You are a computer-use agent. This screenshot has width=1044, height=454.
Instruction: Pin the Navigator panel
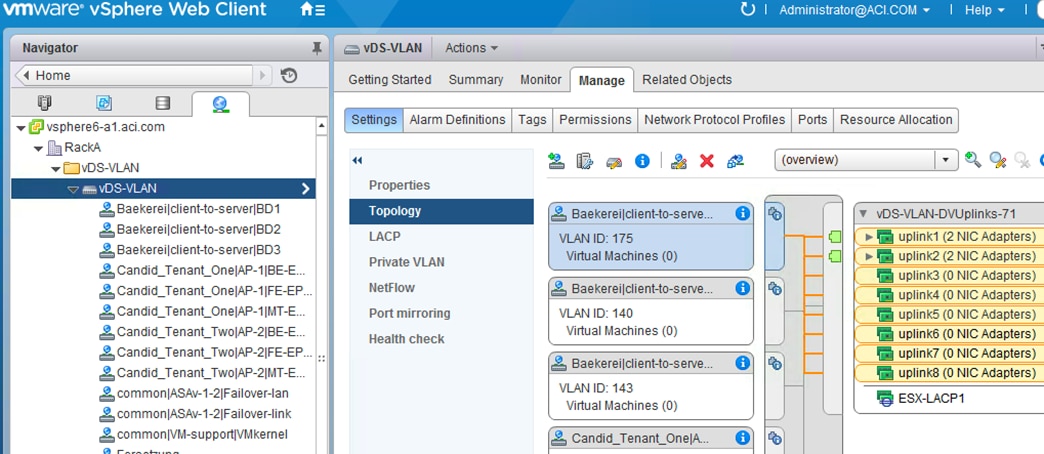(317, 48)
